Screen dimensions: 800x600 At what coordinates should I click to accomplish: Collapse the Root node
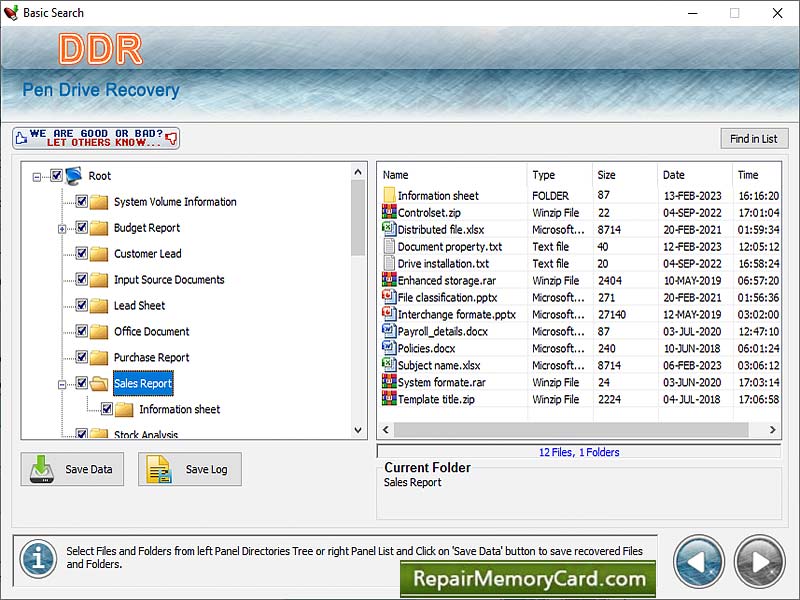click(38, 175)
